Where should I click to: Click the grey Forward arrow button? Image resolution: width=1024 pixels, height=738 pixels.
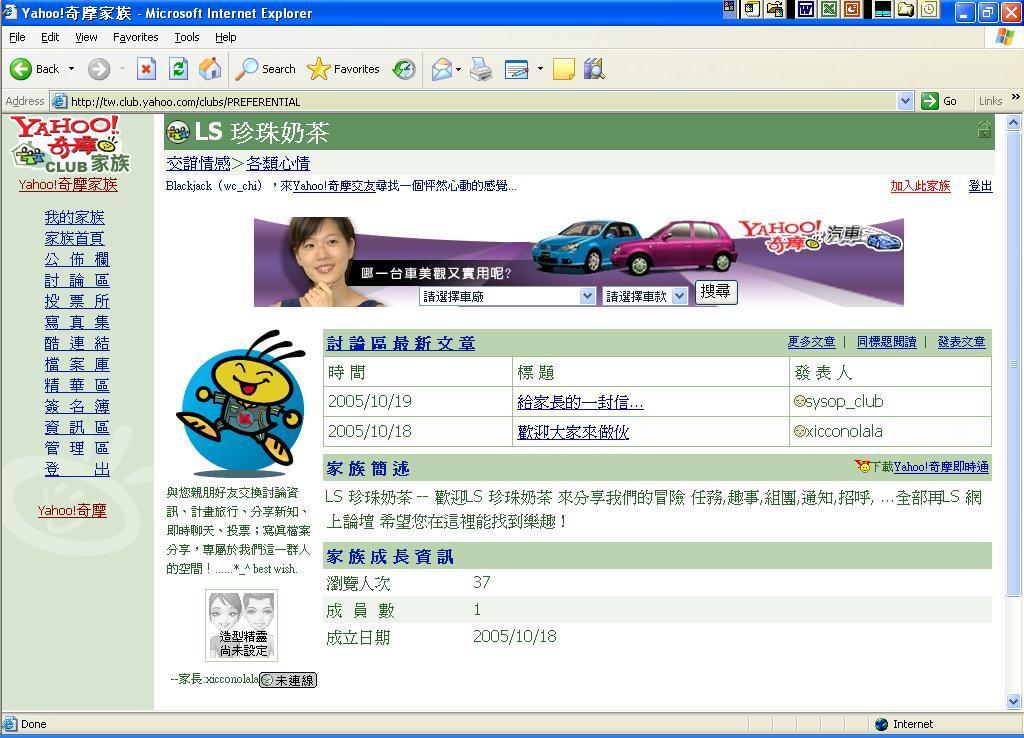click(x=99, y=69)
